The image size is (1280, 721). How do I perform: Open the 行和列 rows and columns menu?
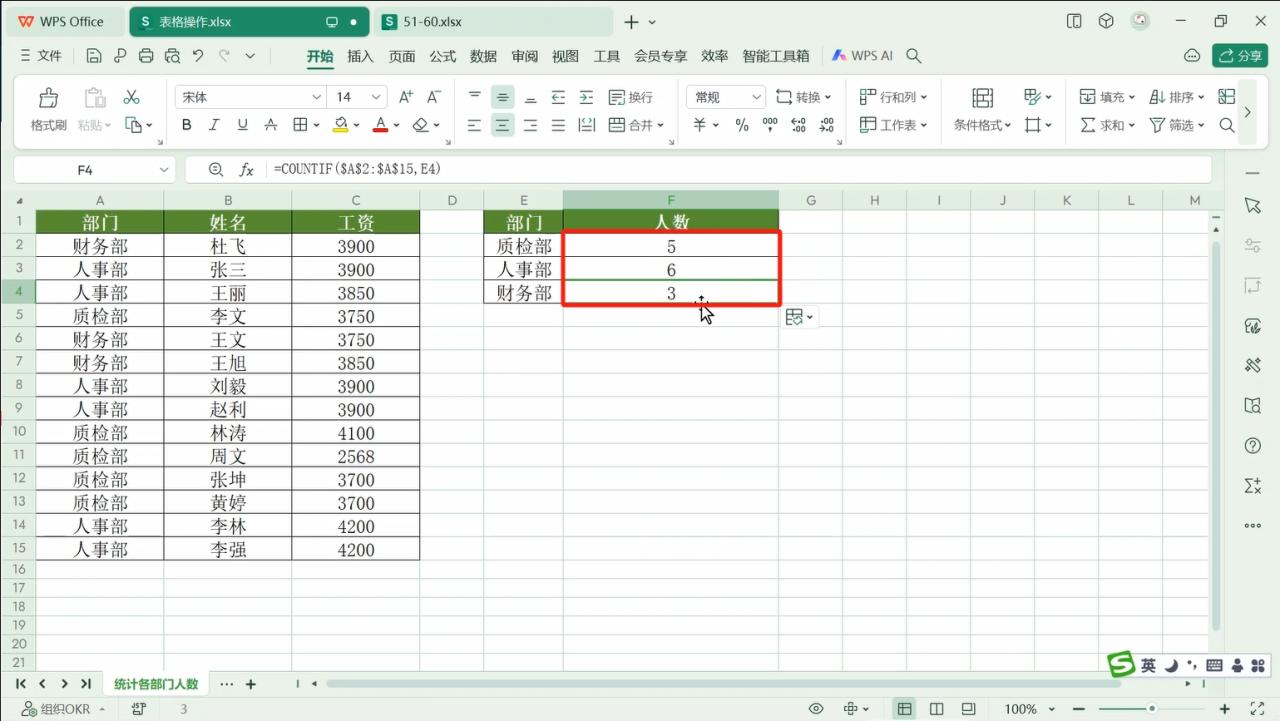893,97
